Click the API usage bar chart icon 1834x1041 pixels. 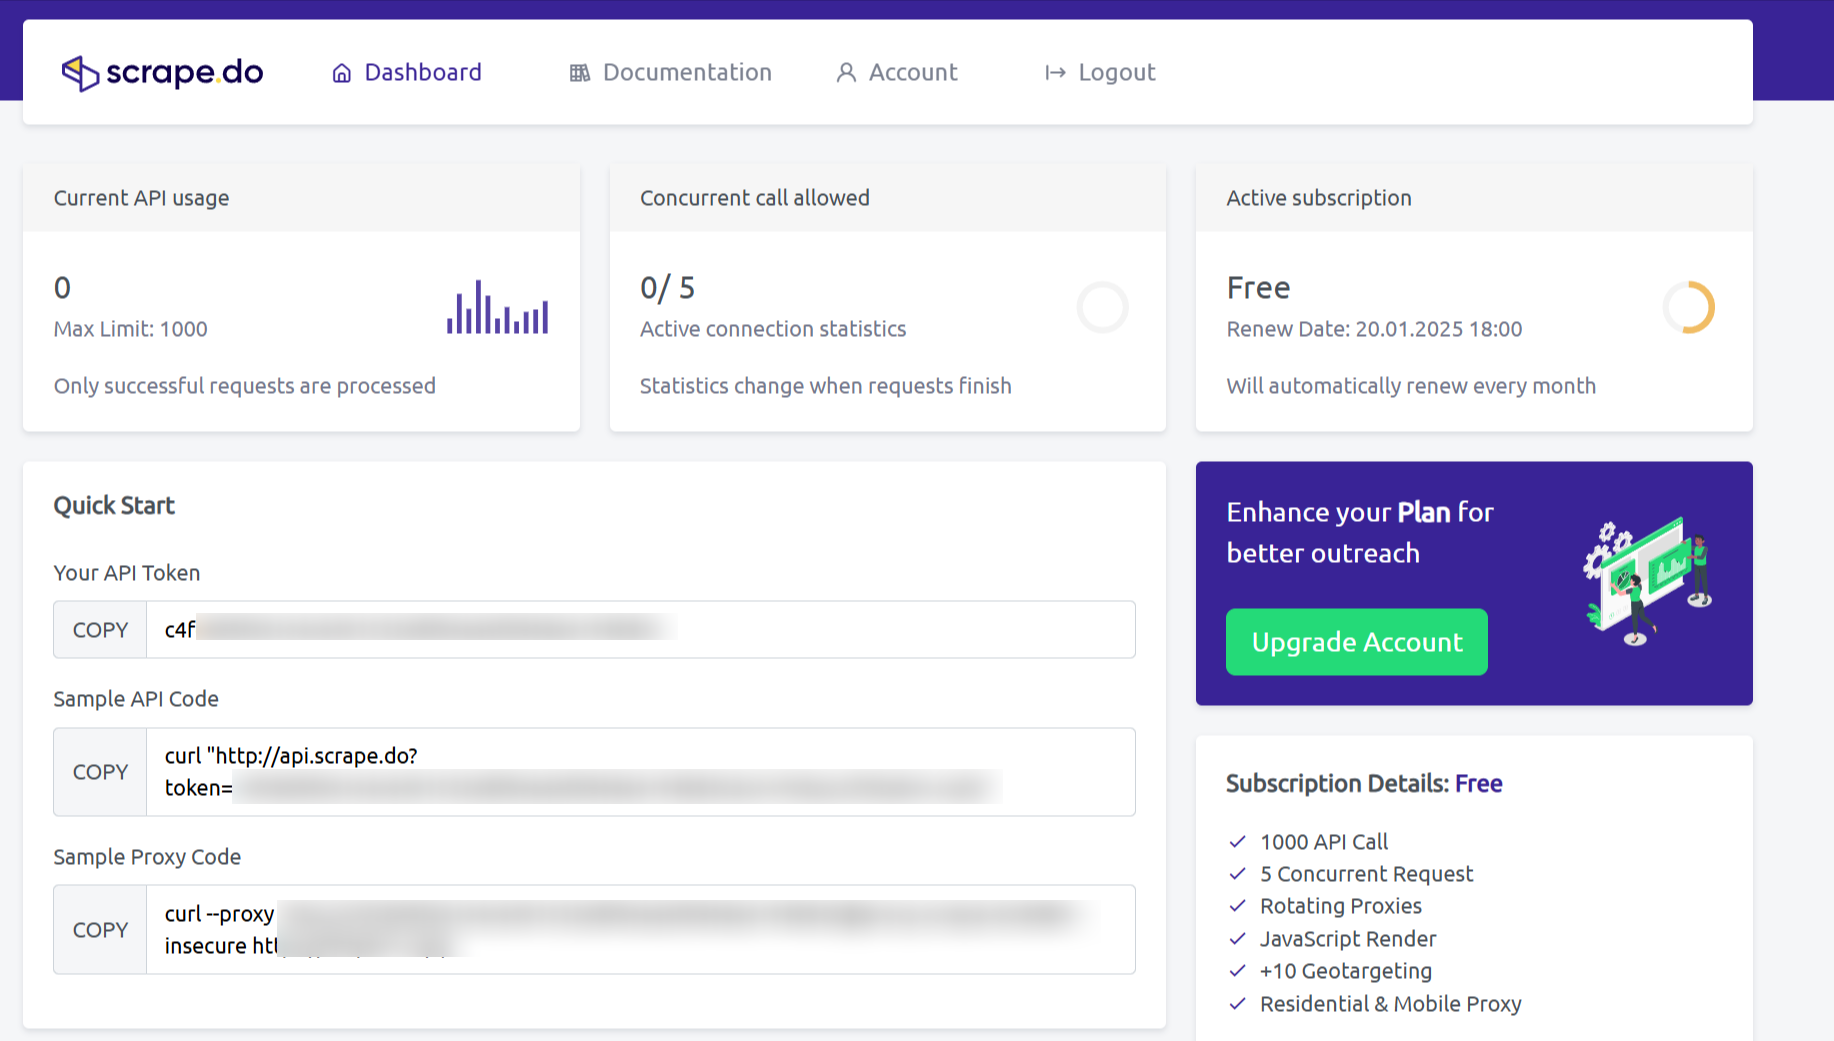(497, 307)
